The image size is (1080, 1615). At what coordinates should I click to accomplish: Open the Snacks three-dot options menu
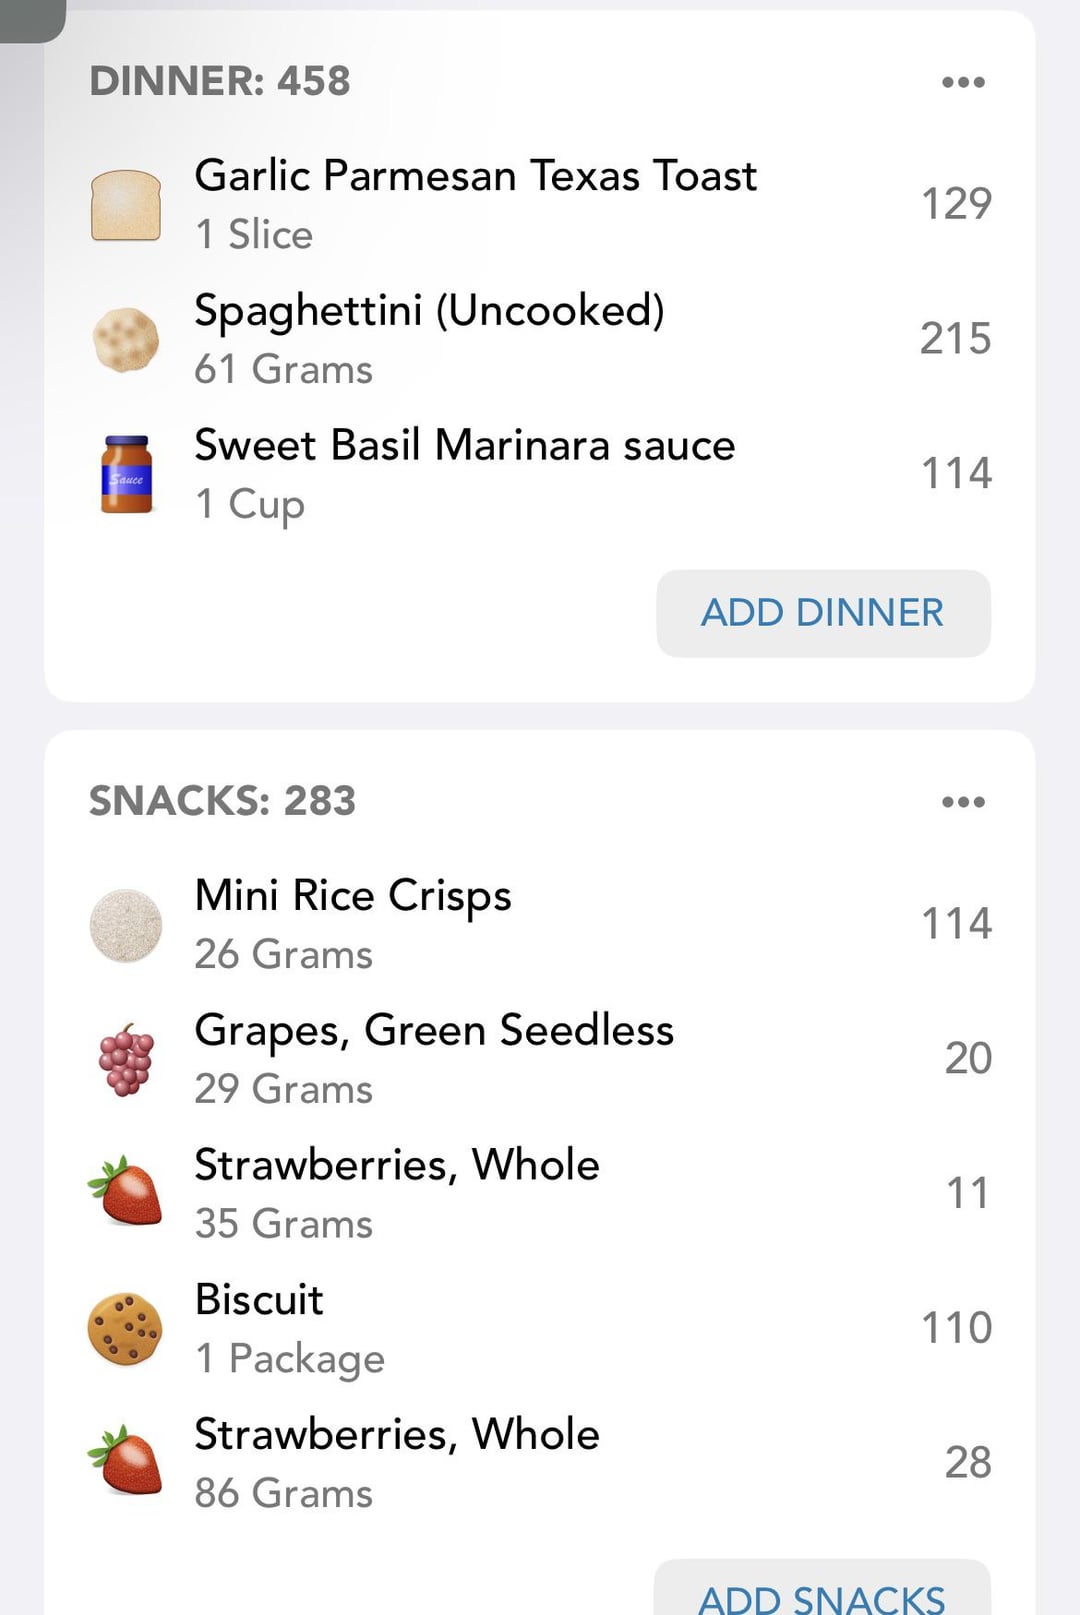(964, 802)
